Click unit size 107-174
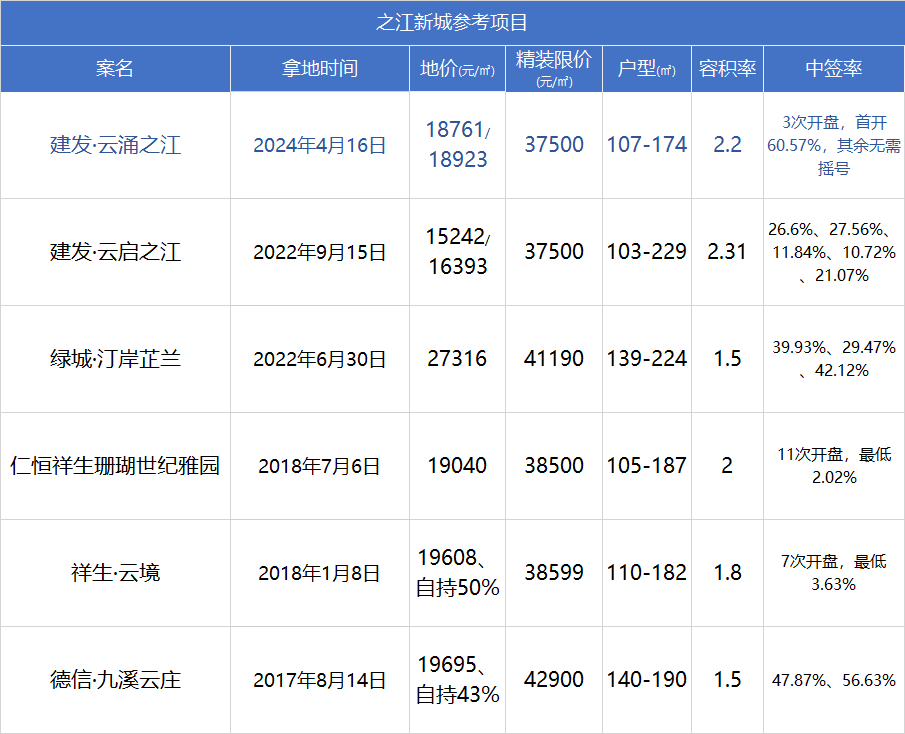The height and width of the screenshot is (734, 905). (x=646, y=145)
